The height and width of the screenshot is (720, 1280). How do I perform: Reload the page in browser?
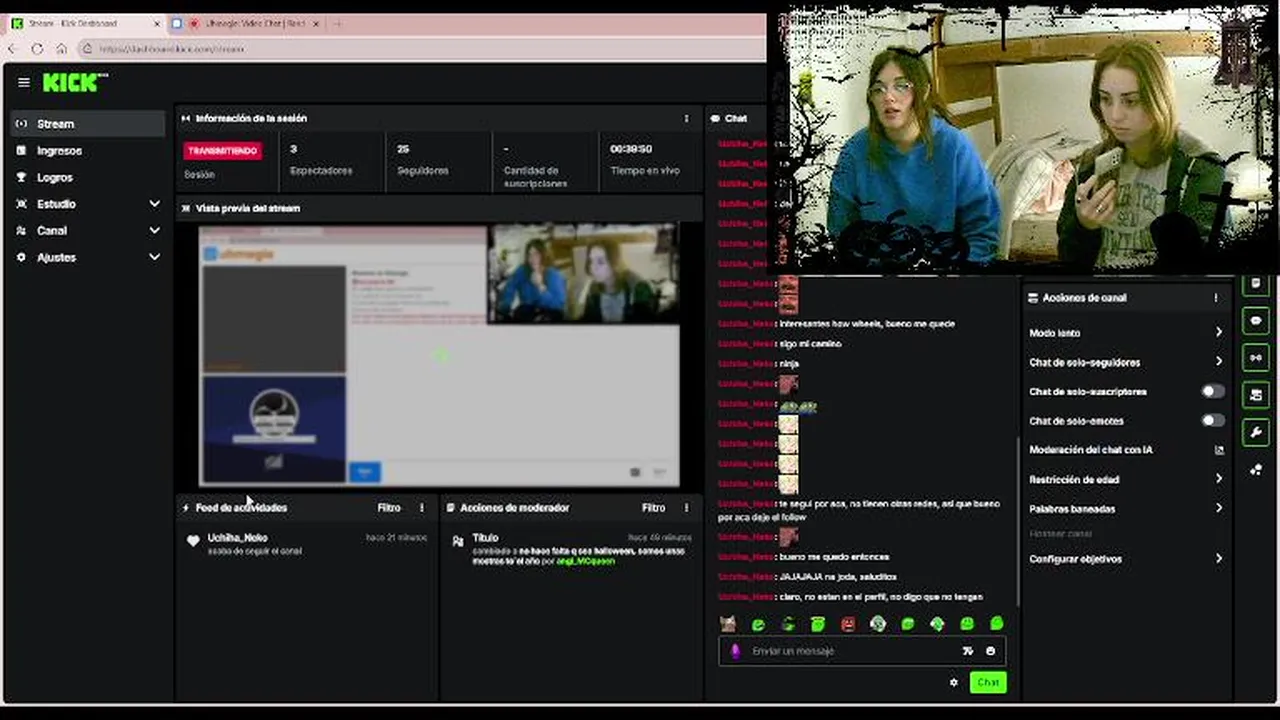[37, 48]
